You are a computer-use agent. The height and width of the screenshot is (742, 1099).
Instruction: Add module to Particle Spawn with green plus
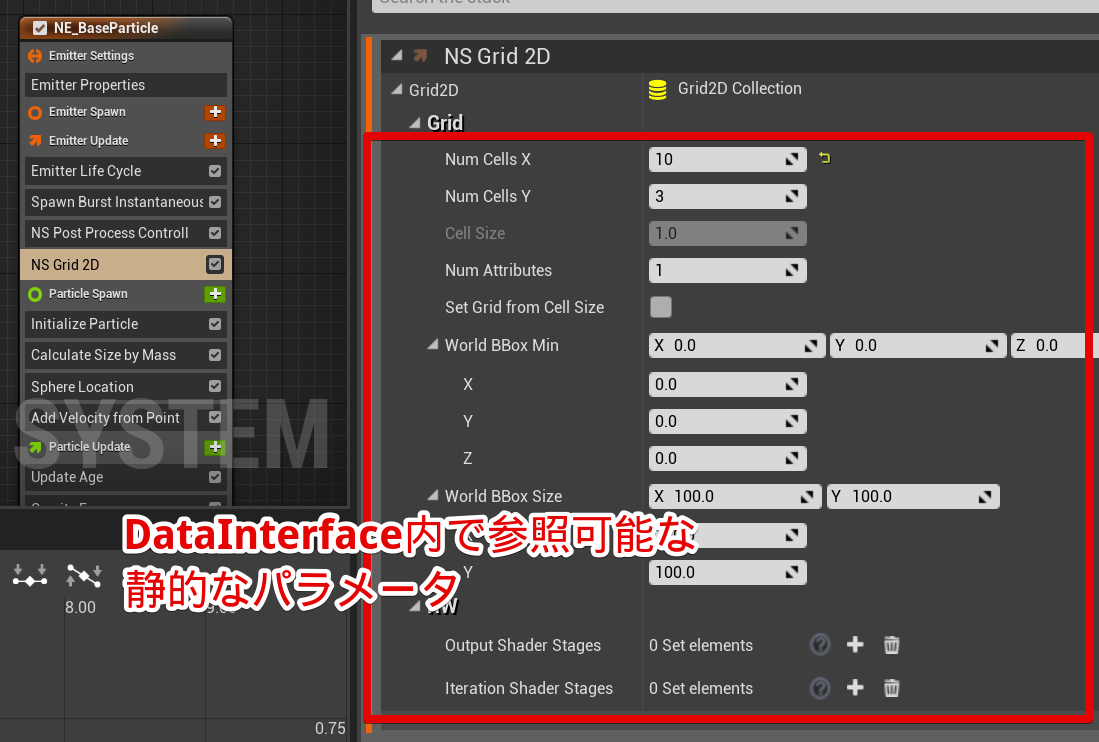pyautogui.click(x=215, y=294)
